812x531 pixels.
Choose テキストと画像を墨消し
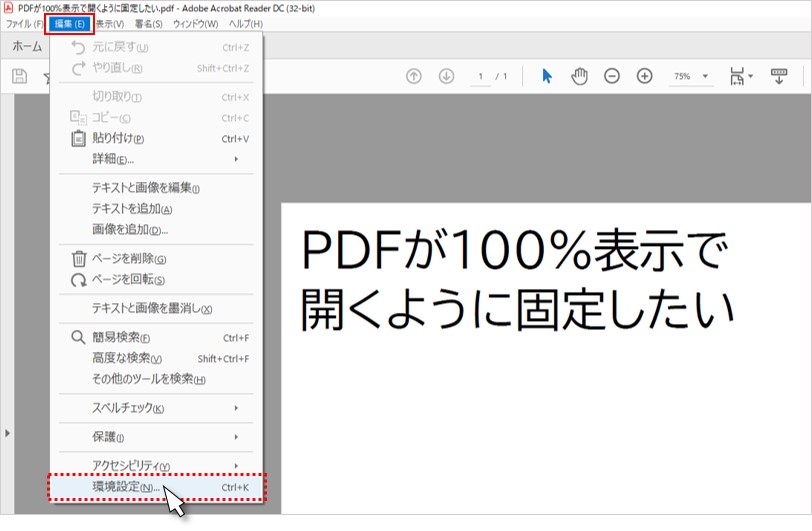coord(157,308)
